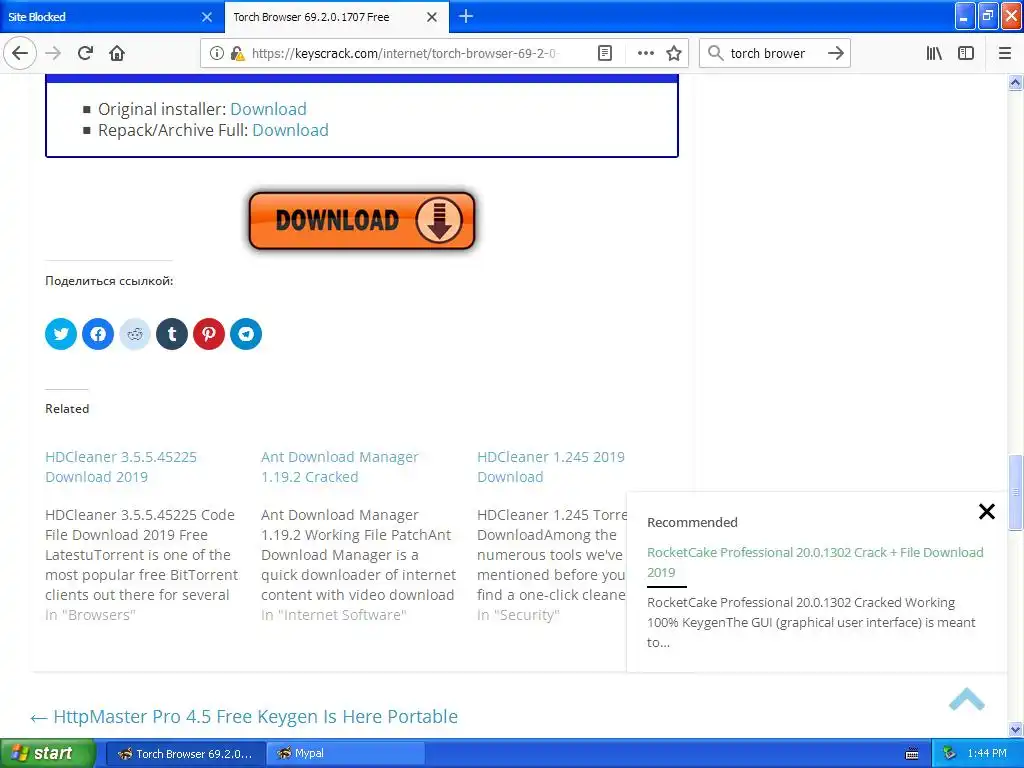Screen dimensions: 1024x768
Task: Open page actions three-dot menu
Action: tap(645, 54)
